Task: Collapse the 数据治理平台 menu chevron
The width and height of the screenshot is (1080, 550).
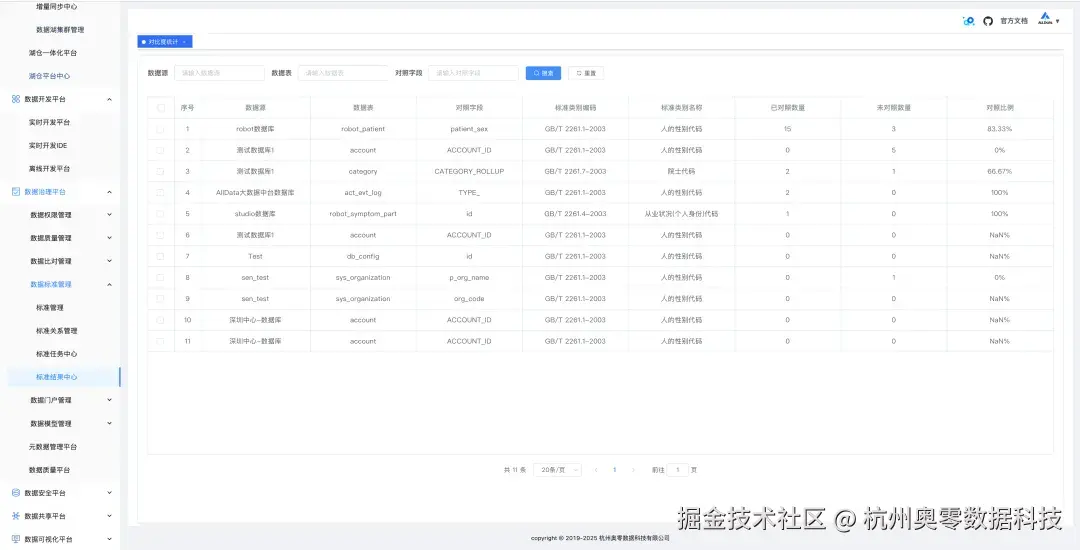Action: tap(110, 191)
